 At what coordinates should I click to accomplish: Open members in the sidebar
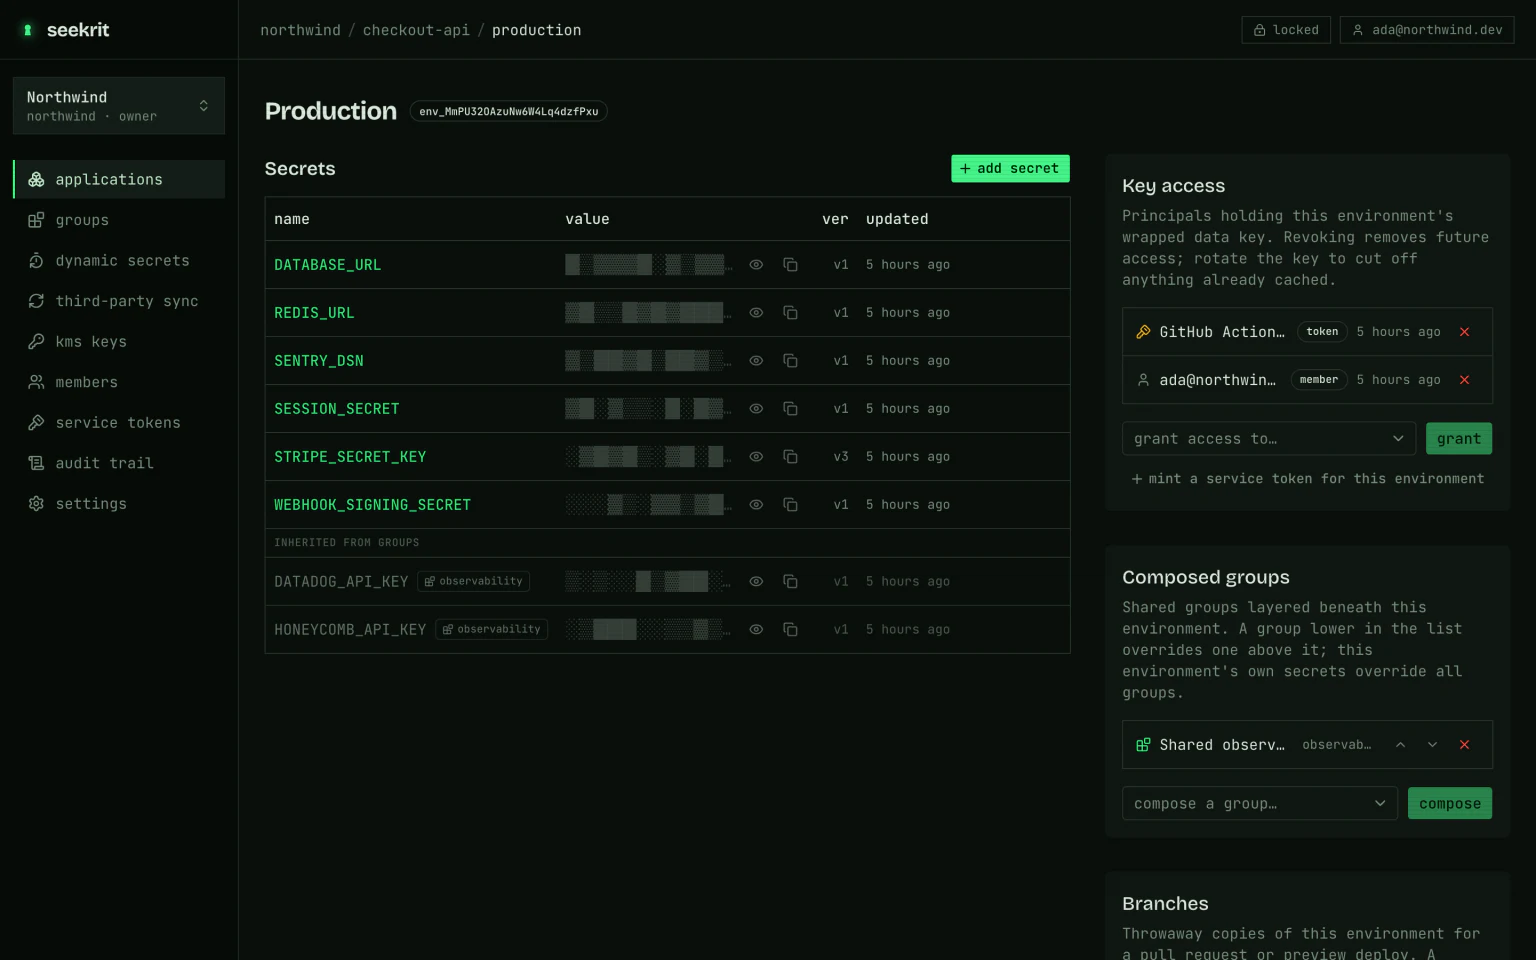coord(119,382)
